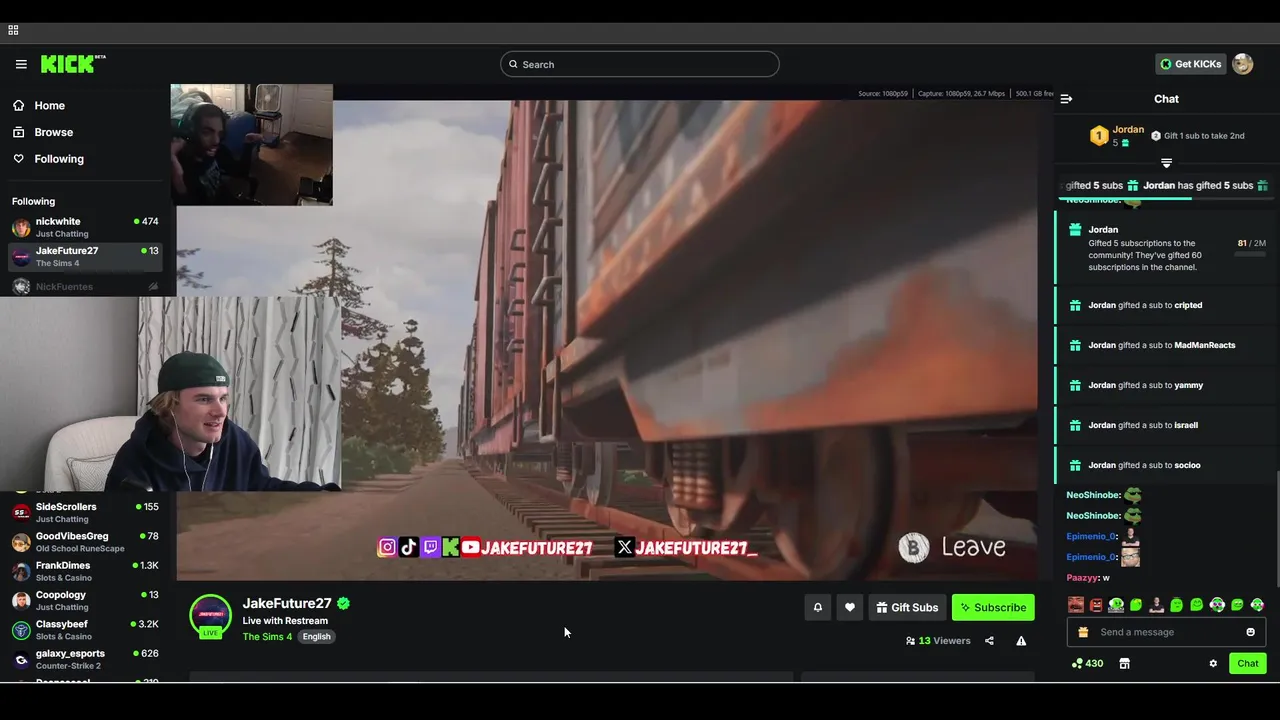Click the verified badge next to JakeFuture27
The image size is (1280, 720).
pos(343,603)
